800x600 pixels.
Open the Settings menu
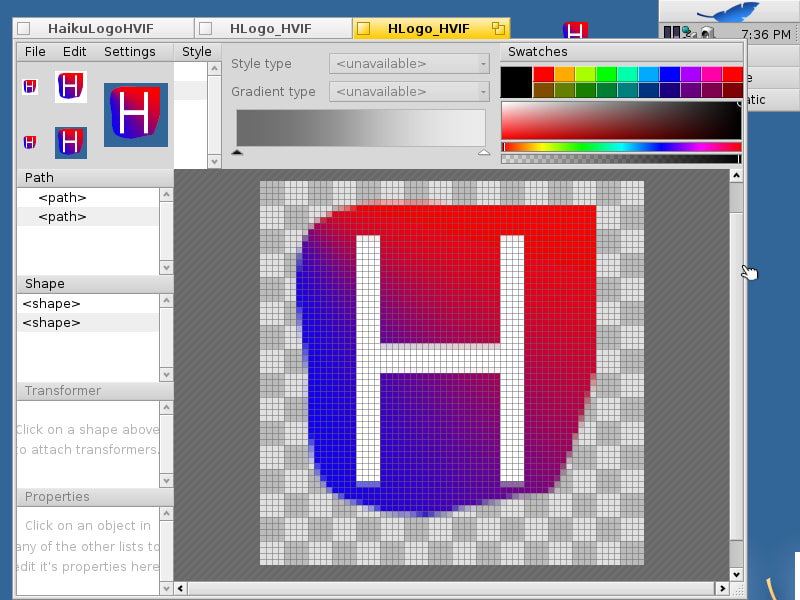click(x=129, y=52)
